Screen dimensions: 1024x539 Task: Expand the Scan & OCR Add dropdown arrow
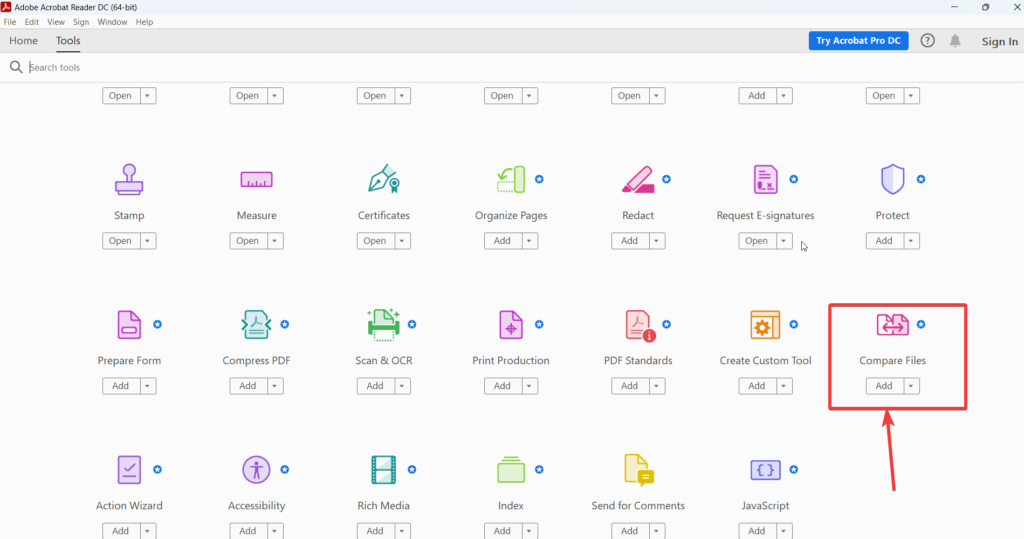402,385
